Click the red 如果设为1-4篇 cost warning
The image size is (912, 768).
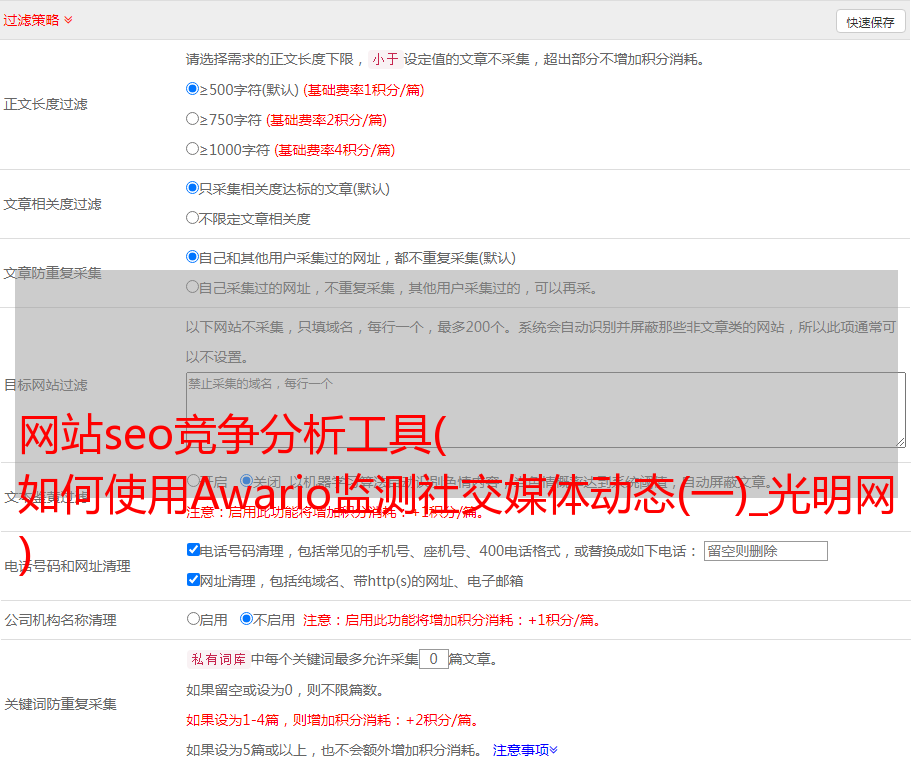(x=332, y=720)
